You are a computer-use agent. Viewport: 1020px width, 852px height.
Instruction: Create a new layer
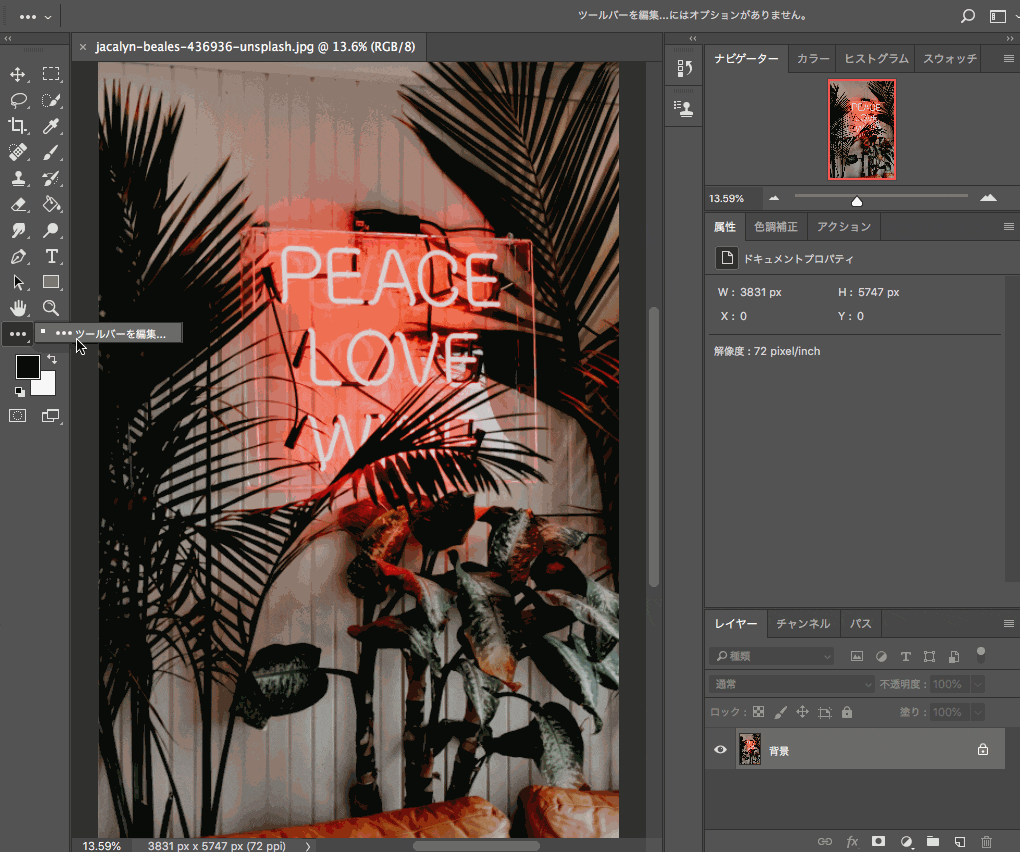(x=960, y=842)
